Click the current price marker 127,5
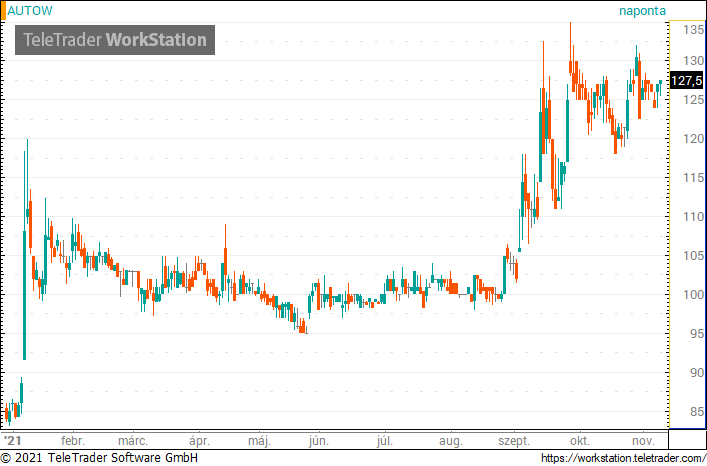The width and height of the screenshot is (707, 466). [686, 81]
